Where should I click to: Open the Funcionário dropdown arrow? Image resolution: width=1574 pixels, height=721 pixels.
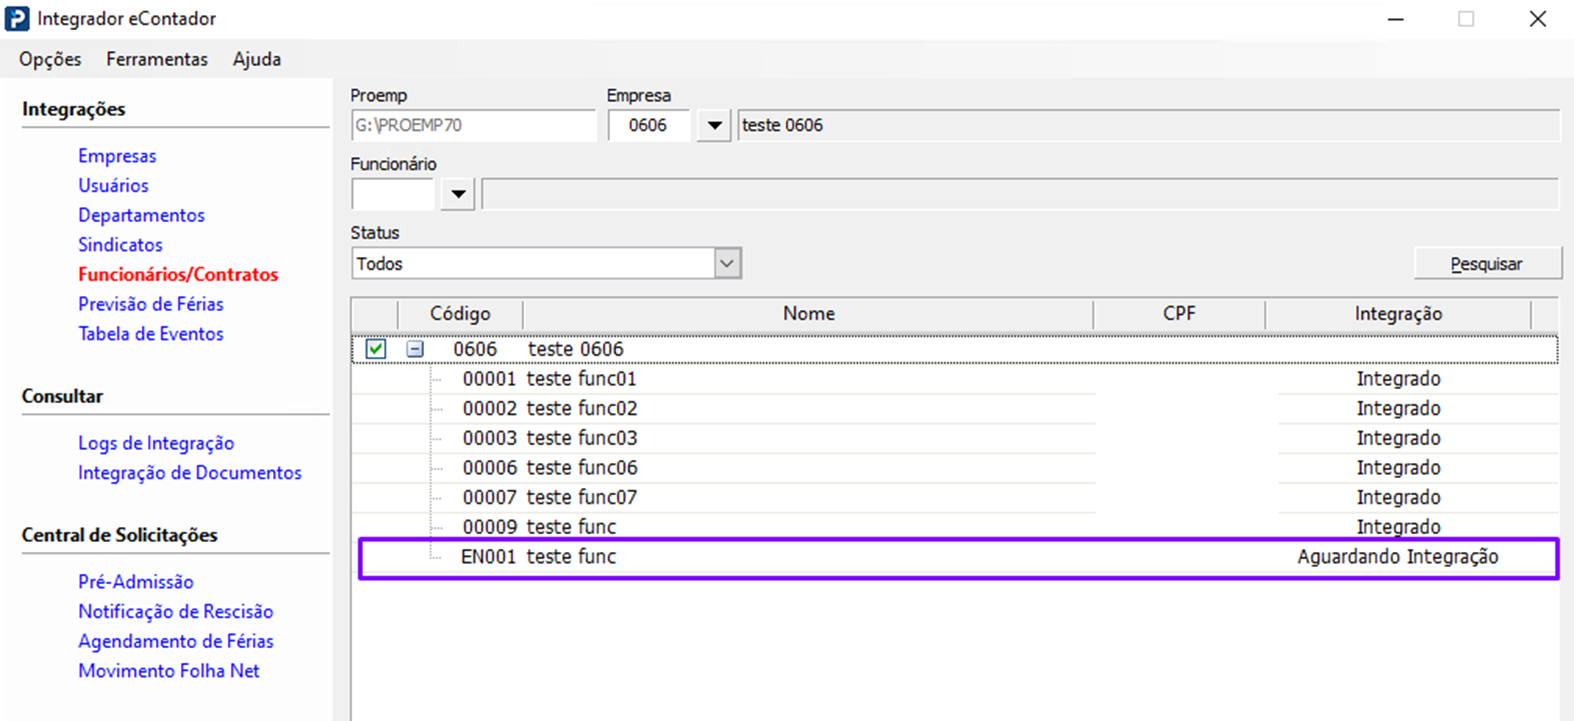click(458, 194)
